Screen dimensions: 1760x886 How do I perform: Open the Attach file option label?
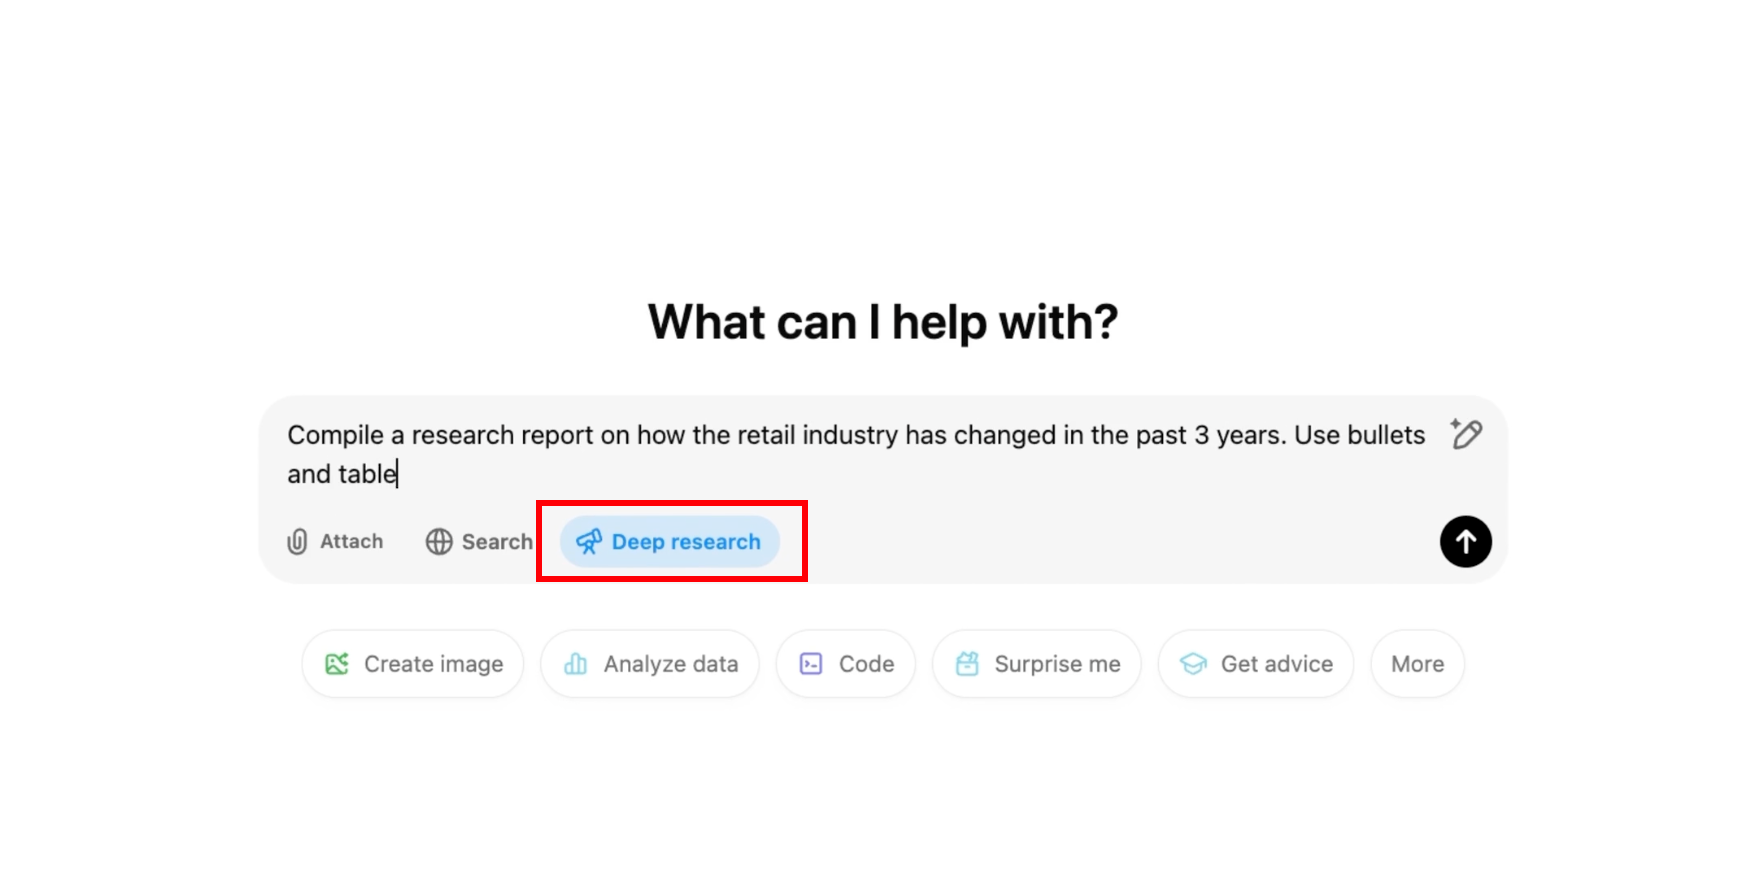pyautogui.click(x=351, y=542)
